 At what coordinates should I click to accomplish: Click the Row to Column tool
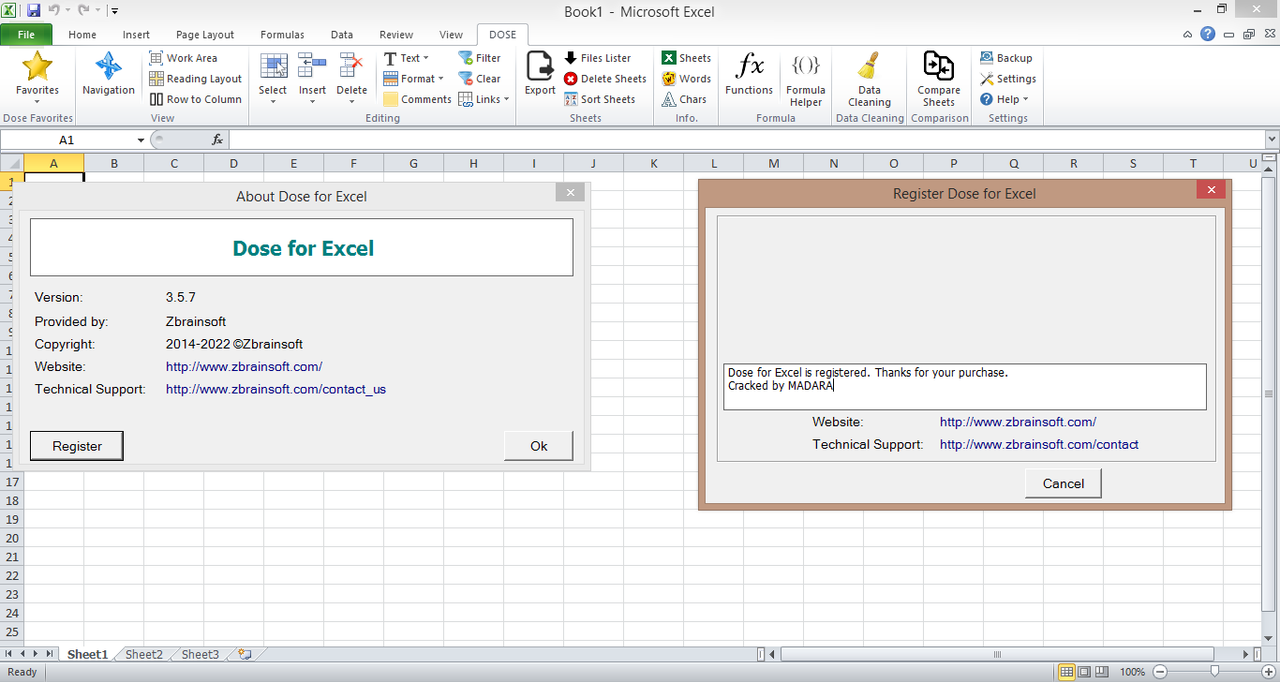coord(196,99)
